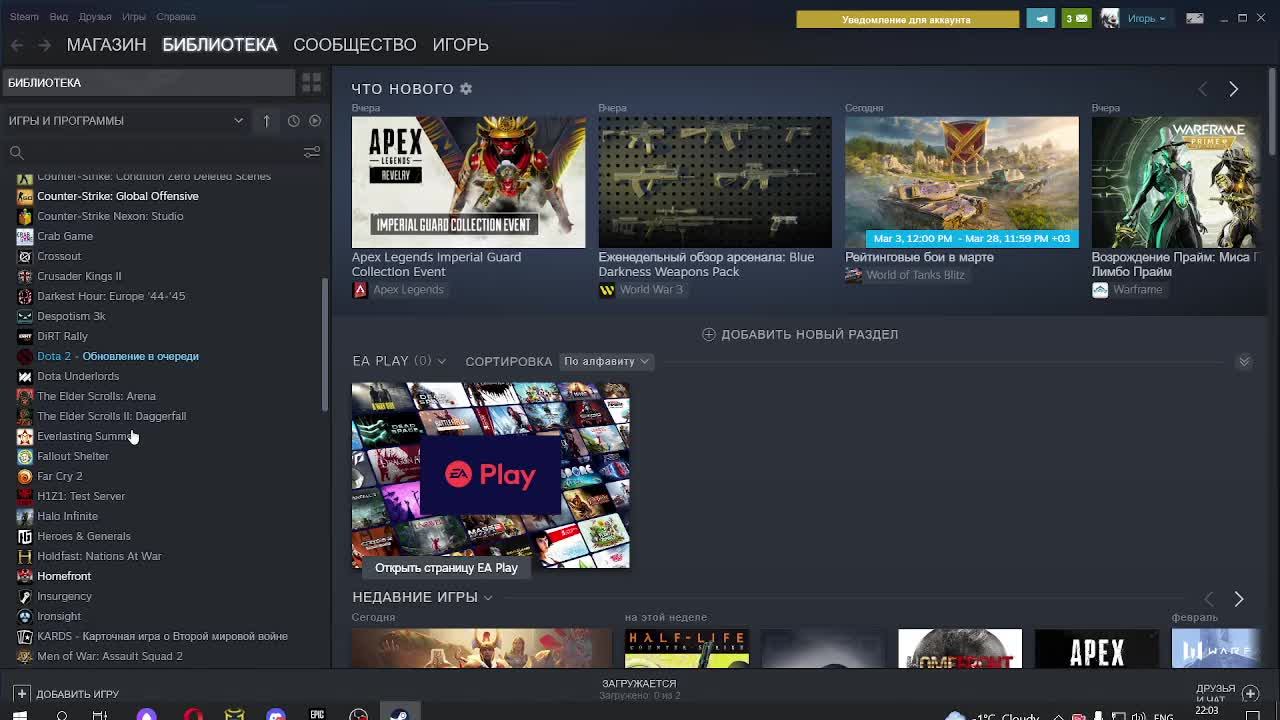Open the announcements megaphone icon
Image resolution: width=1280 pixels, height=720 pixels.
click(1041, 18)
